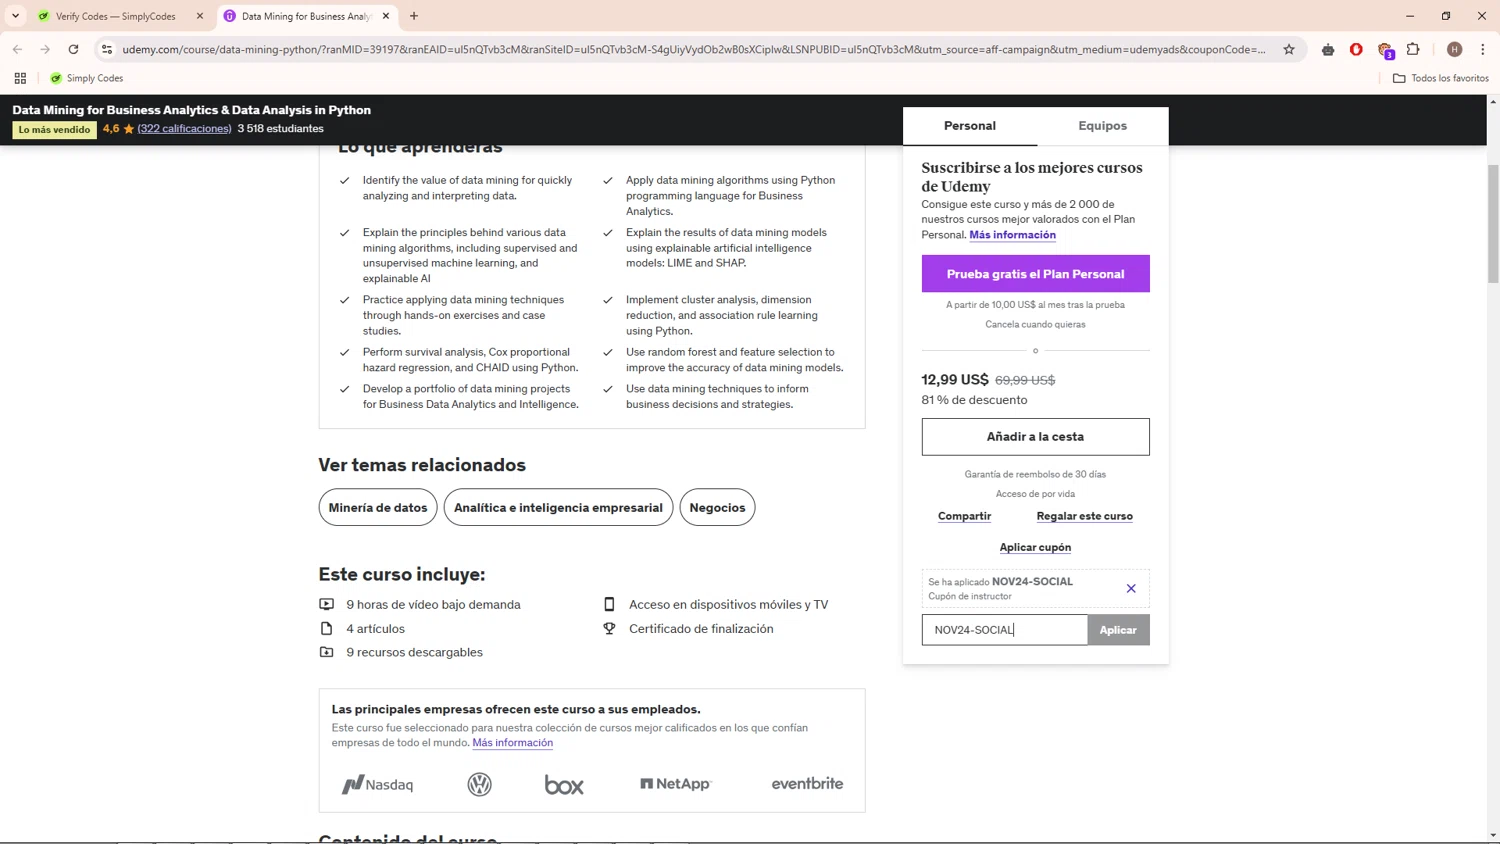Reload the current page
1500x844 pixels.
[73, 49]
